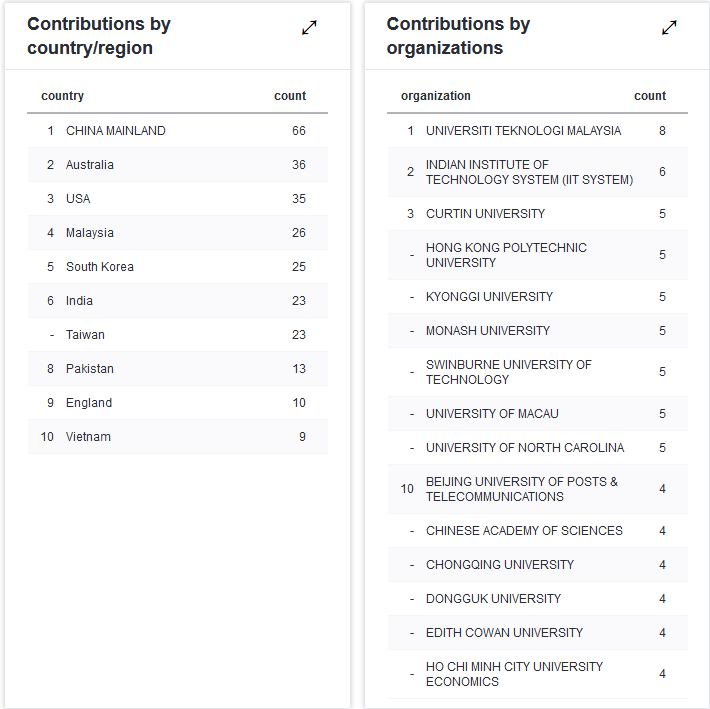Click UNIVERSITI TEKNOLOGI MALAYSIA entry
Screen dimensions: 710x709
point(523,131)
